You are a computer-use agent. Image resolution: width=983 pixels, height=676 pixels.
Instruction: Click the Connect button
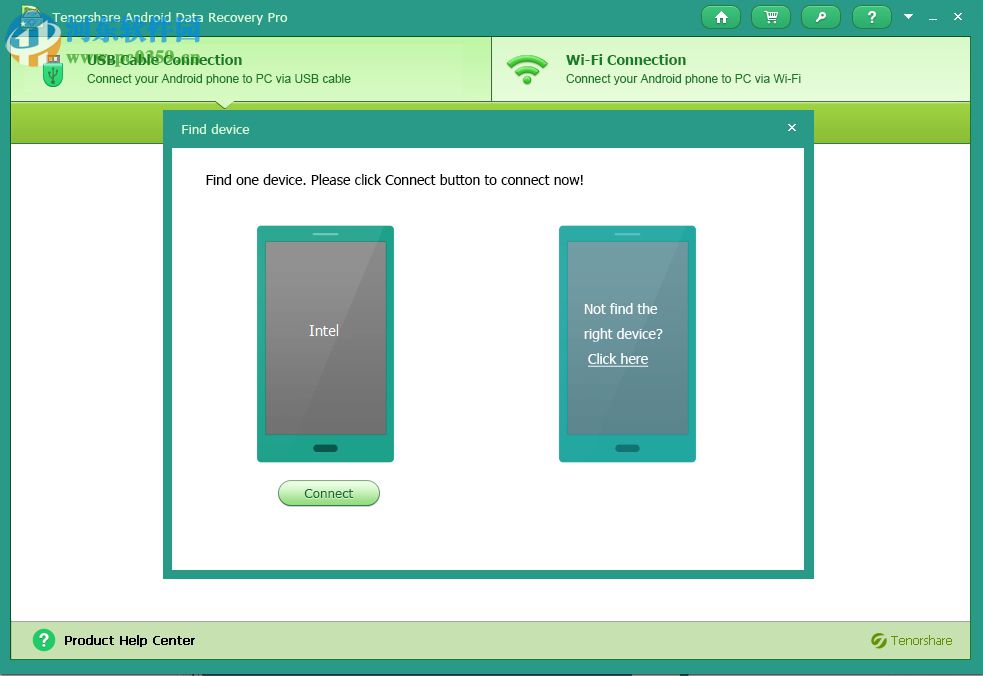[x=328, y=493]
